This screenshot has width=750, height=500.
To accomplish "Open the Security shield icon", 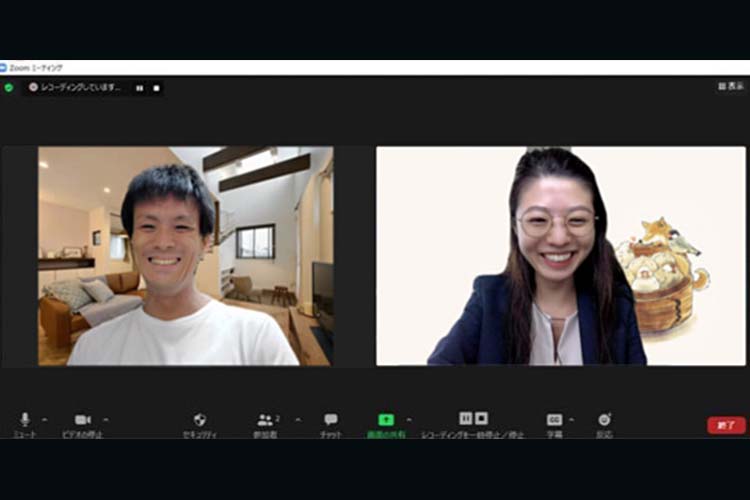I will coord(200,420).
